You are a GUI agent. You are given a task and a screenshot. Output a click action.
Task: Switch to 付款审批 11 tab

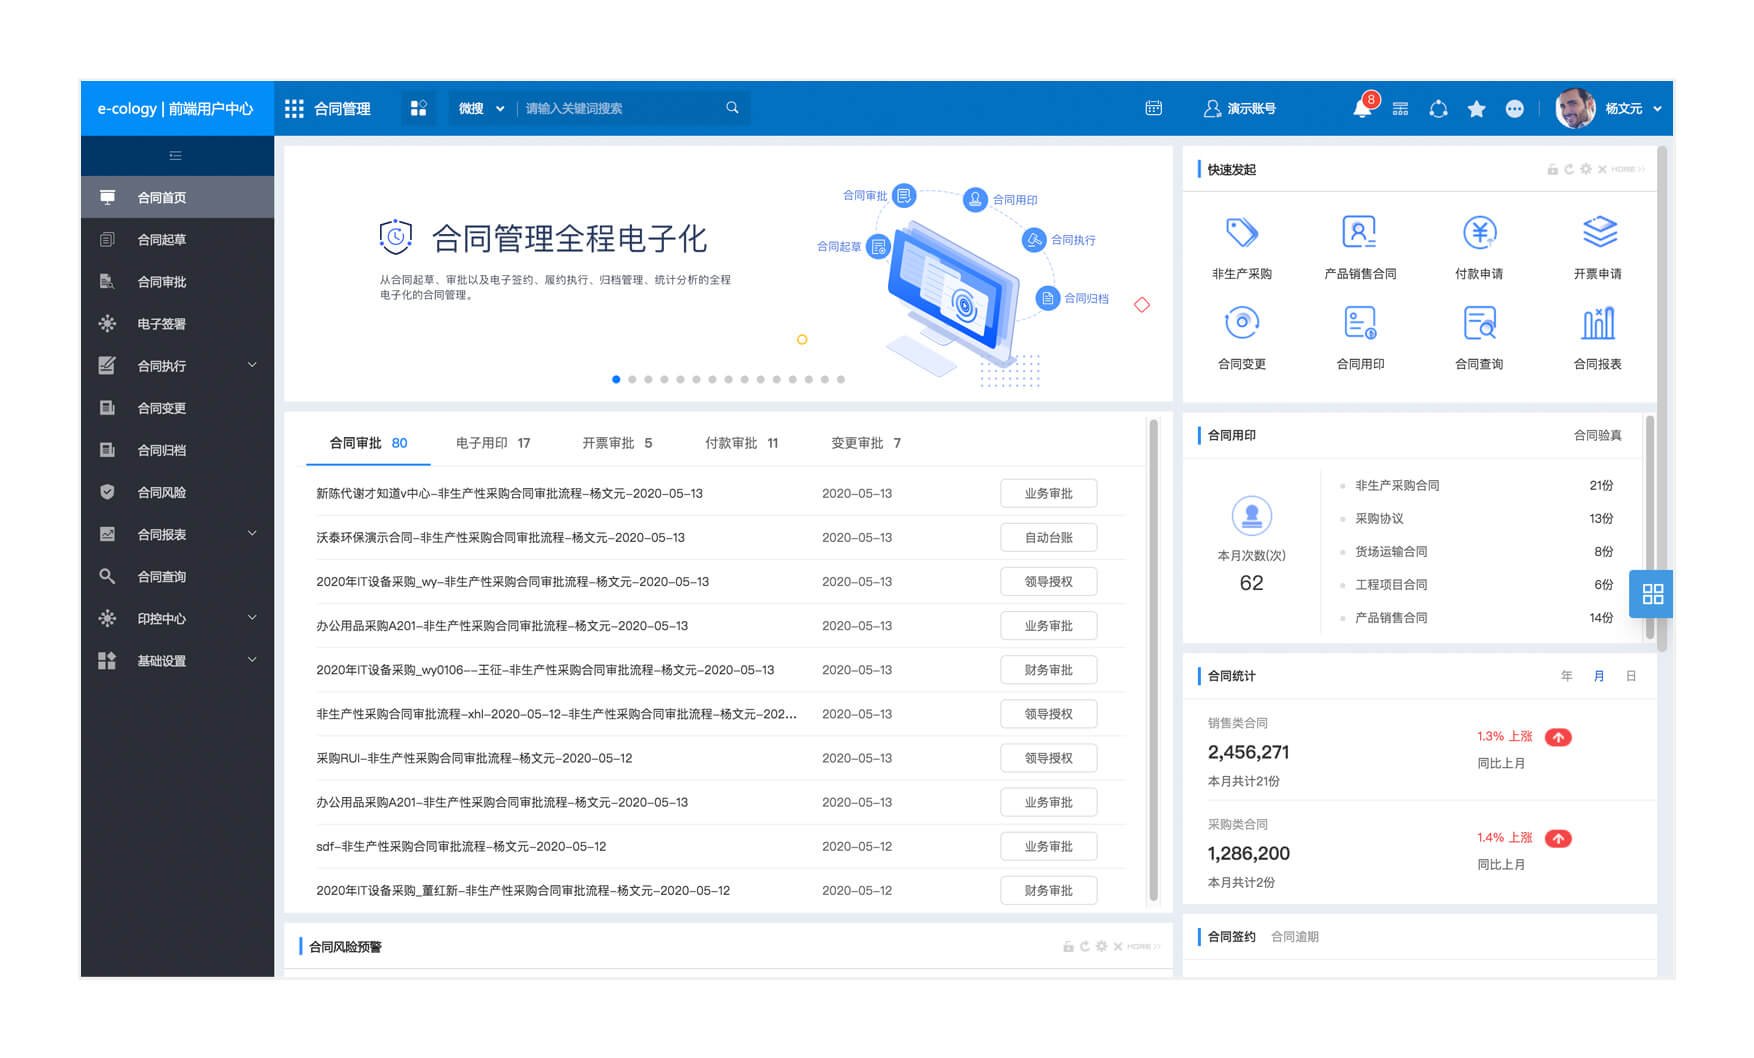coord(741,443)
